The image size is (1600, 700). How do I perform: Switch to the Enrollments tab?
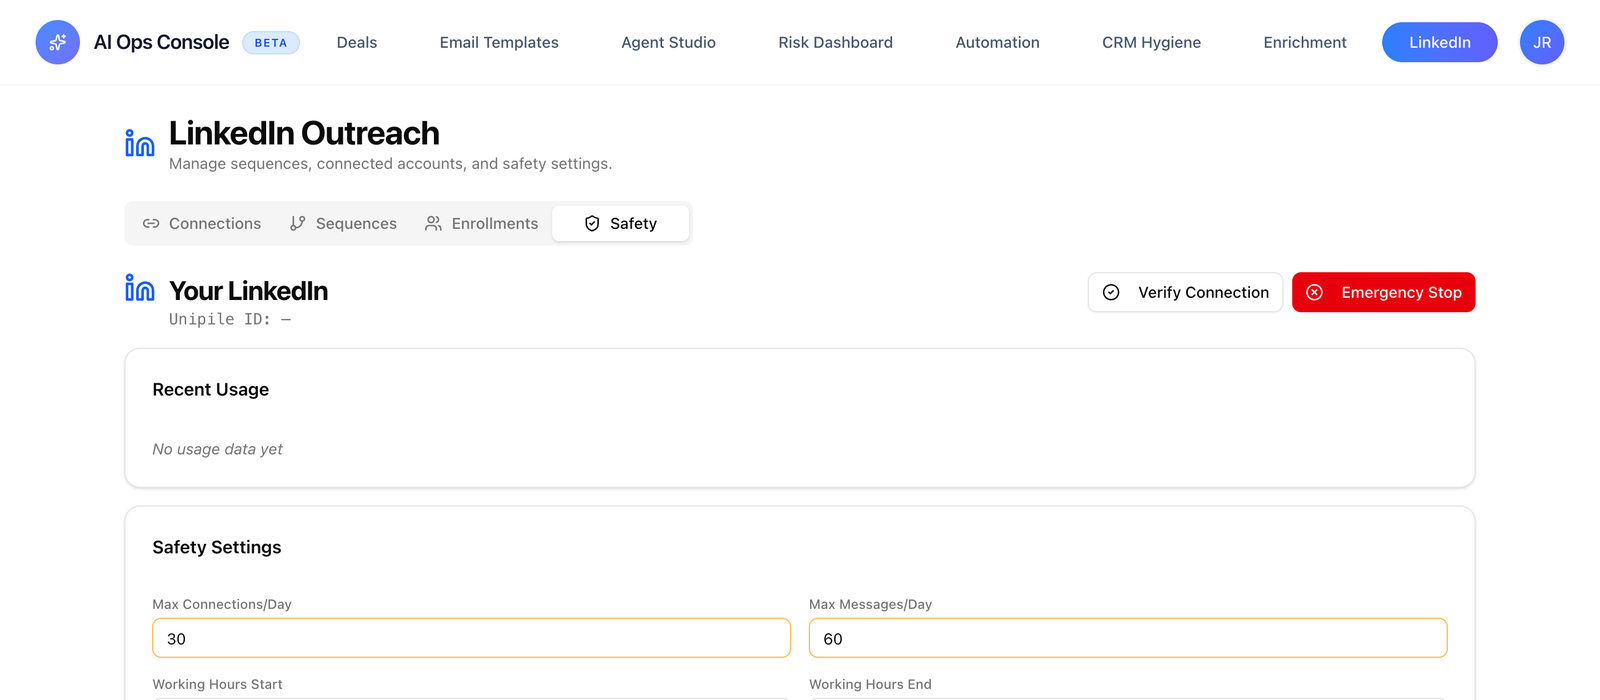click(482, 224)
